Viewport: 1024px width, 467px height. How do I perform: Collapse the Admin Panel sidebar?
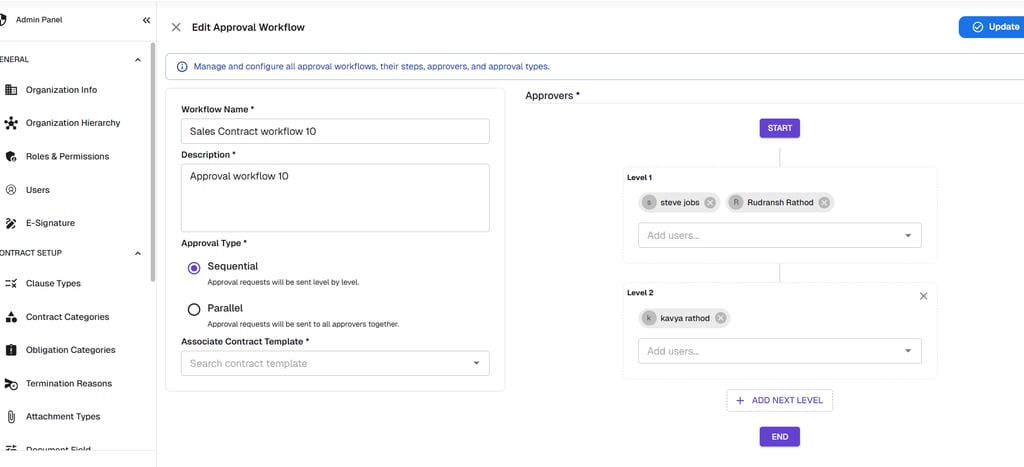[x=146, y=20]
